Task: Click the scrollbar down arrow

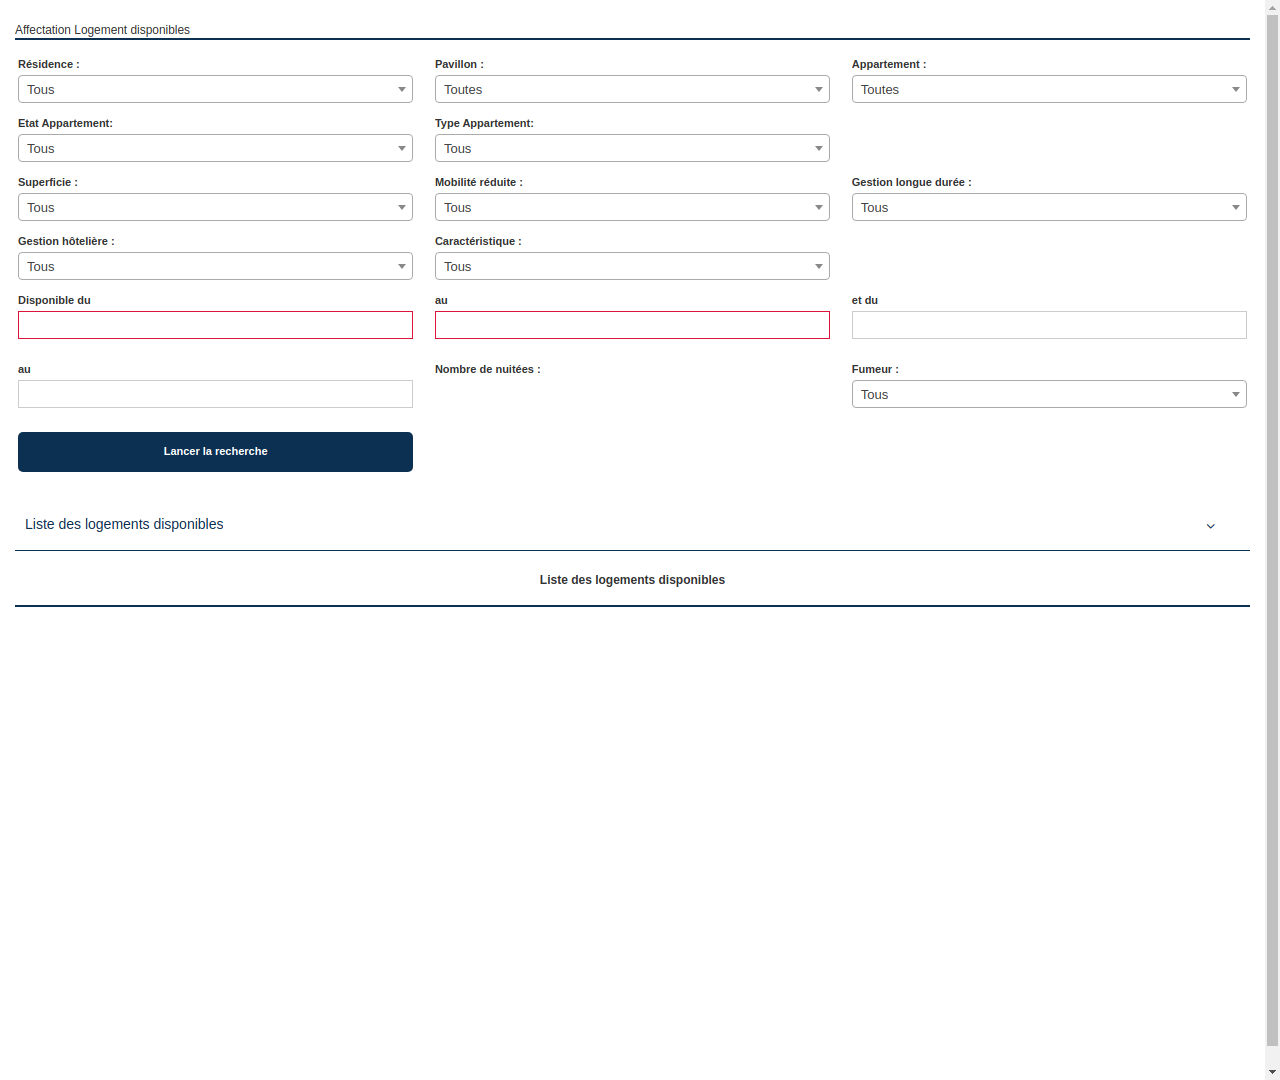Action: click(x=1271, y=1072)
